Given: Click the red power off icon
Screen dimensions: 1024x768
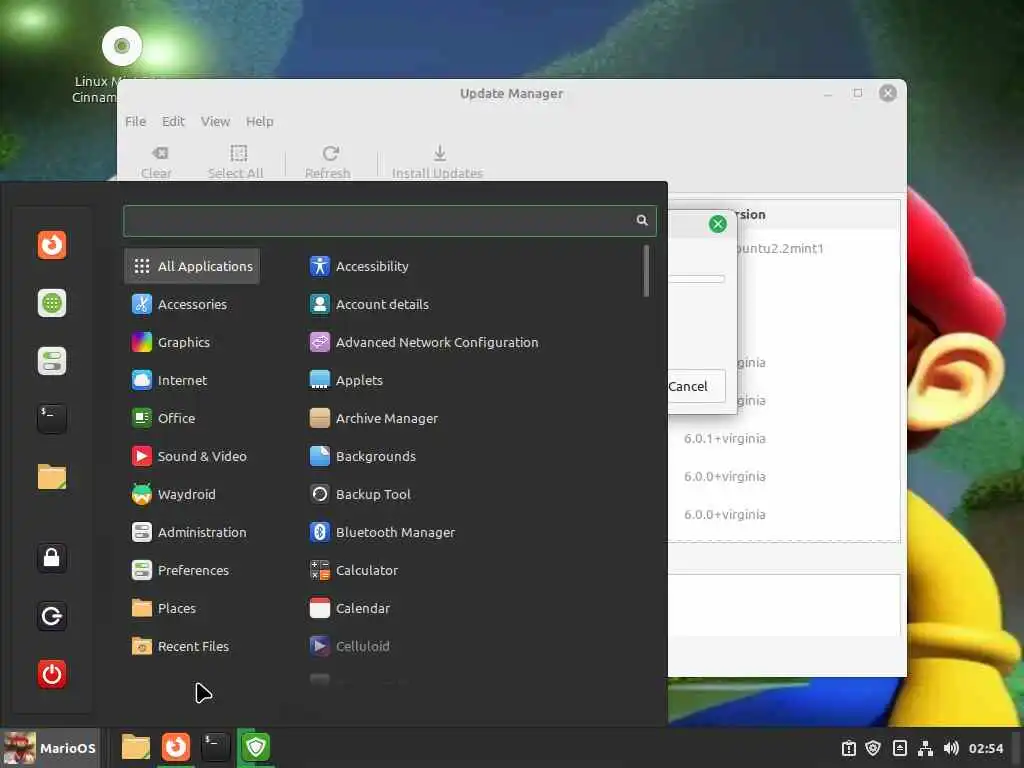Looking at the screenshot, I should tap(52, 674).
